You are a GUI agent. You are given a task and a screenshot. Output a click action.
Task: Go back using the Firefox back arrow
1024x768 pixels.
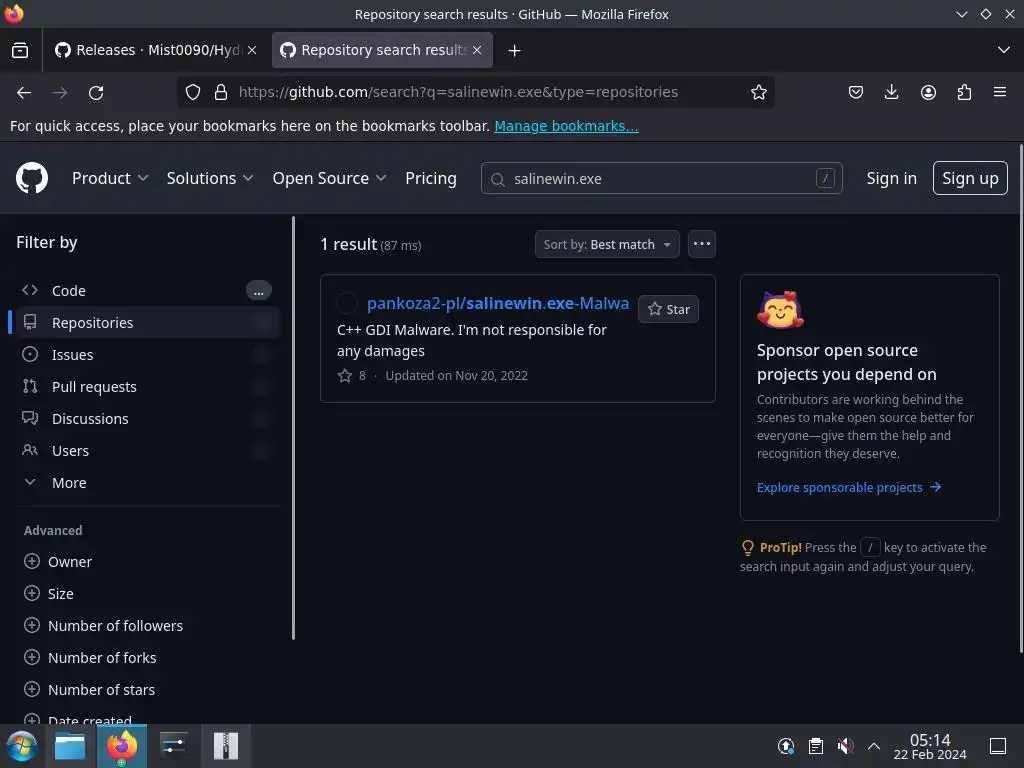(x=24, y=93)
